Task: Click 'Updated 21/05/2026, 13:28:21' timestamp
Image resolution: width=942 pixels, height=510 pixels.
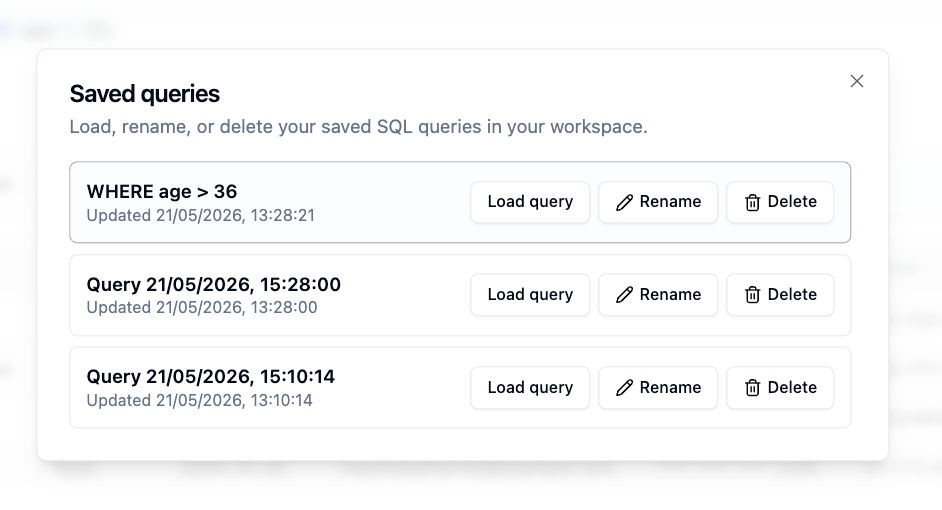Action: coord(201,215)
